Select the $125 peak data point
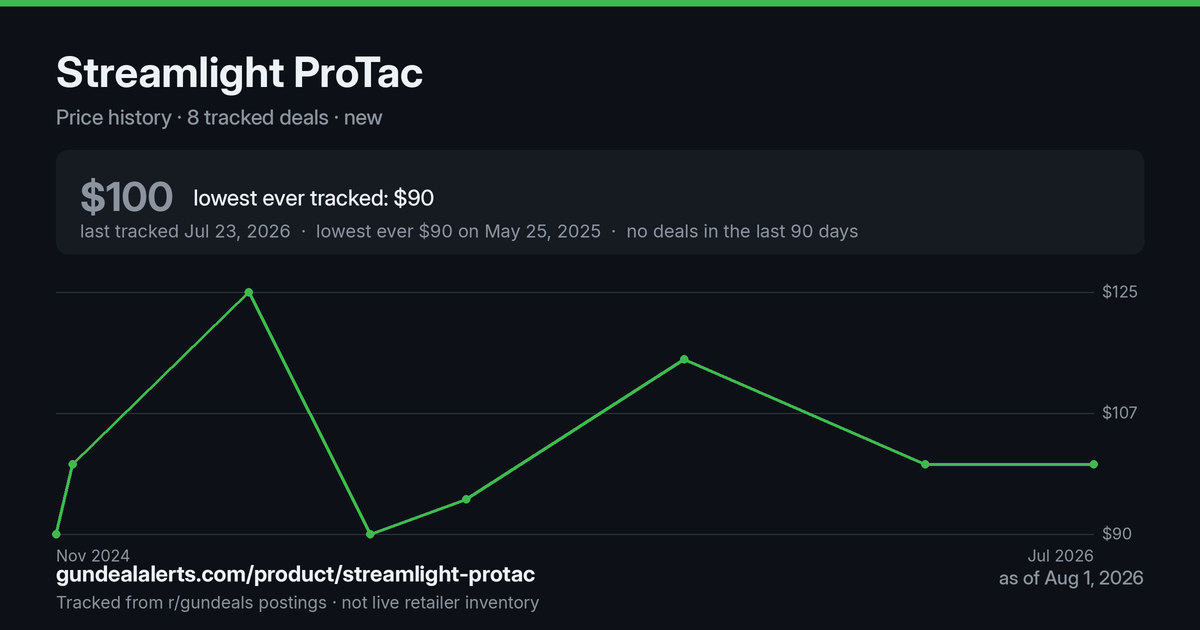This screenshot has height=630, width=1200. 249,292
